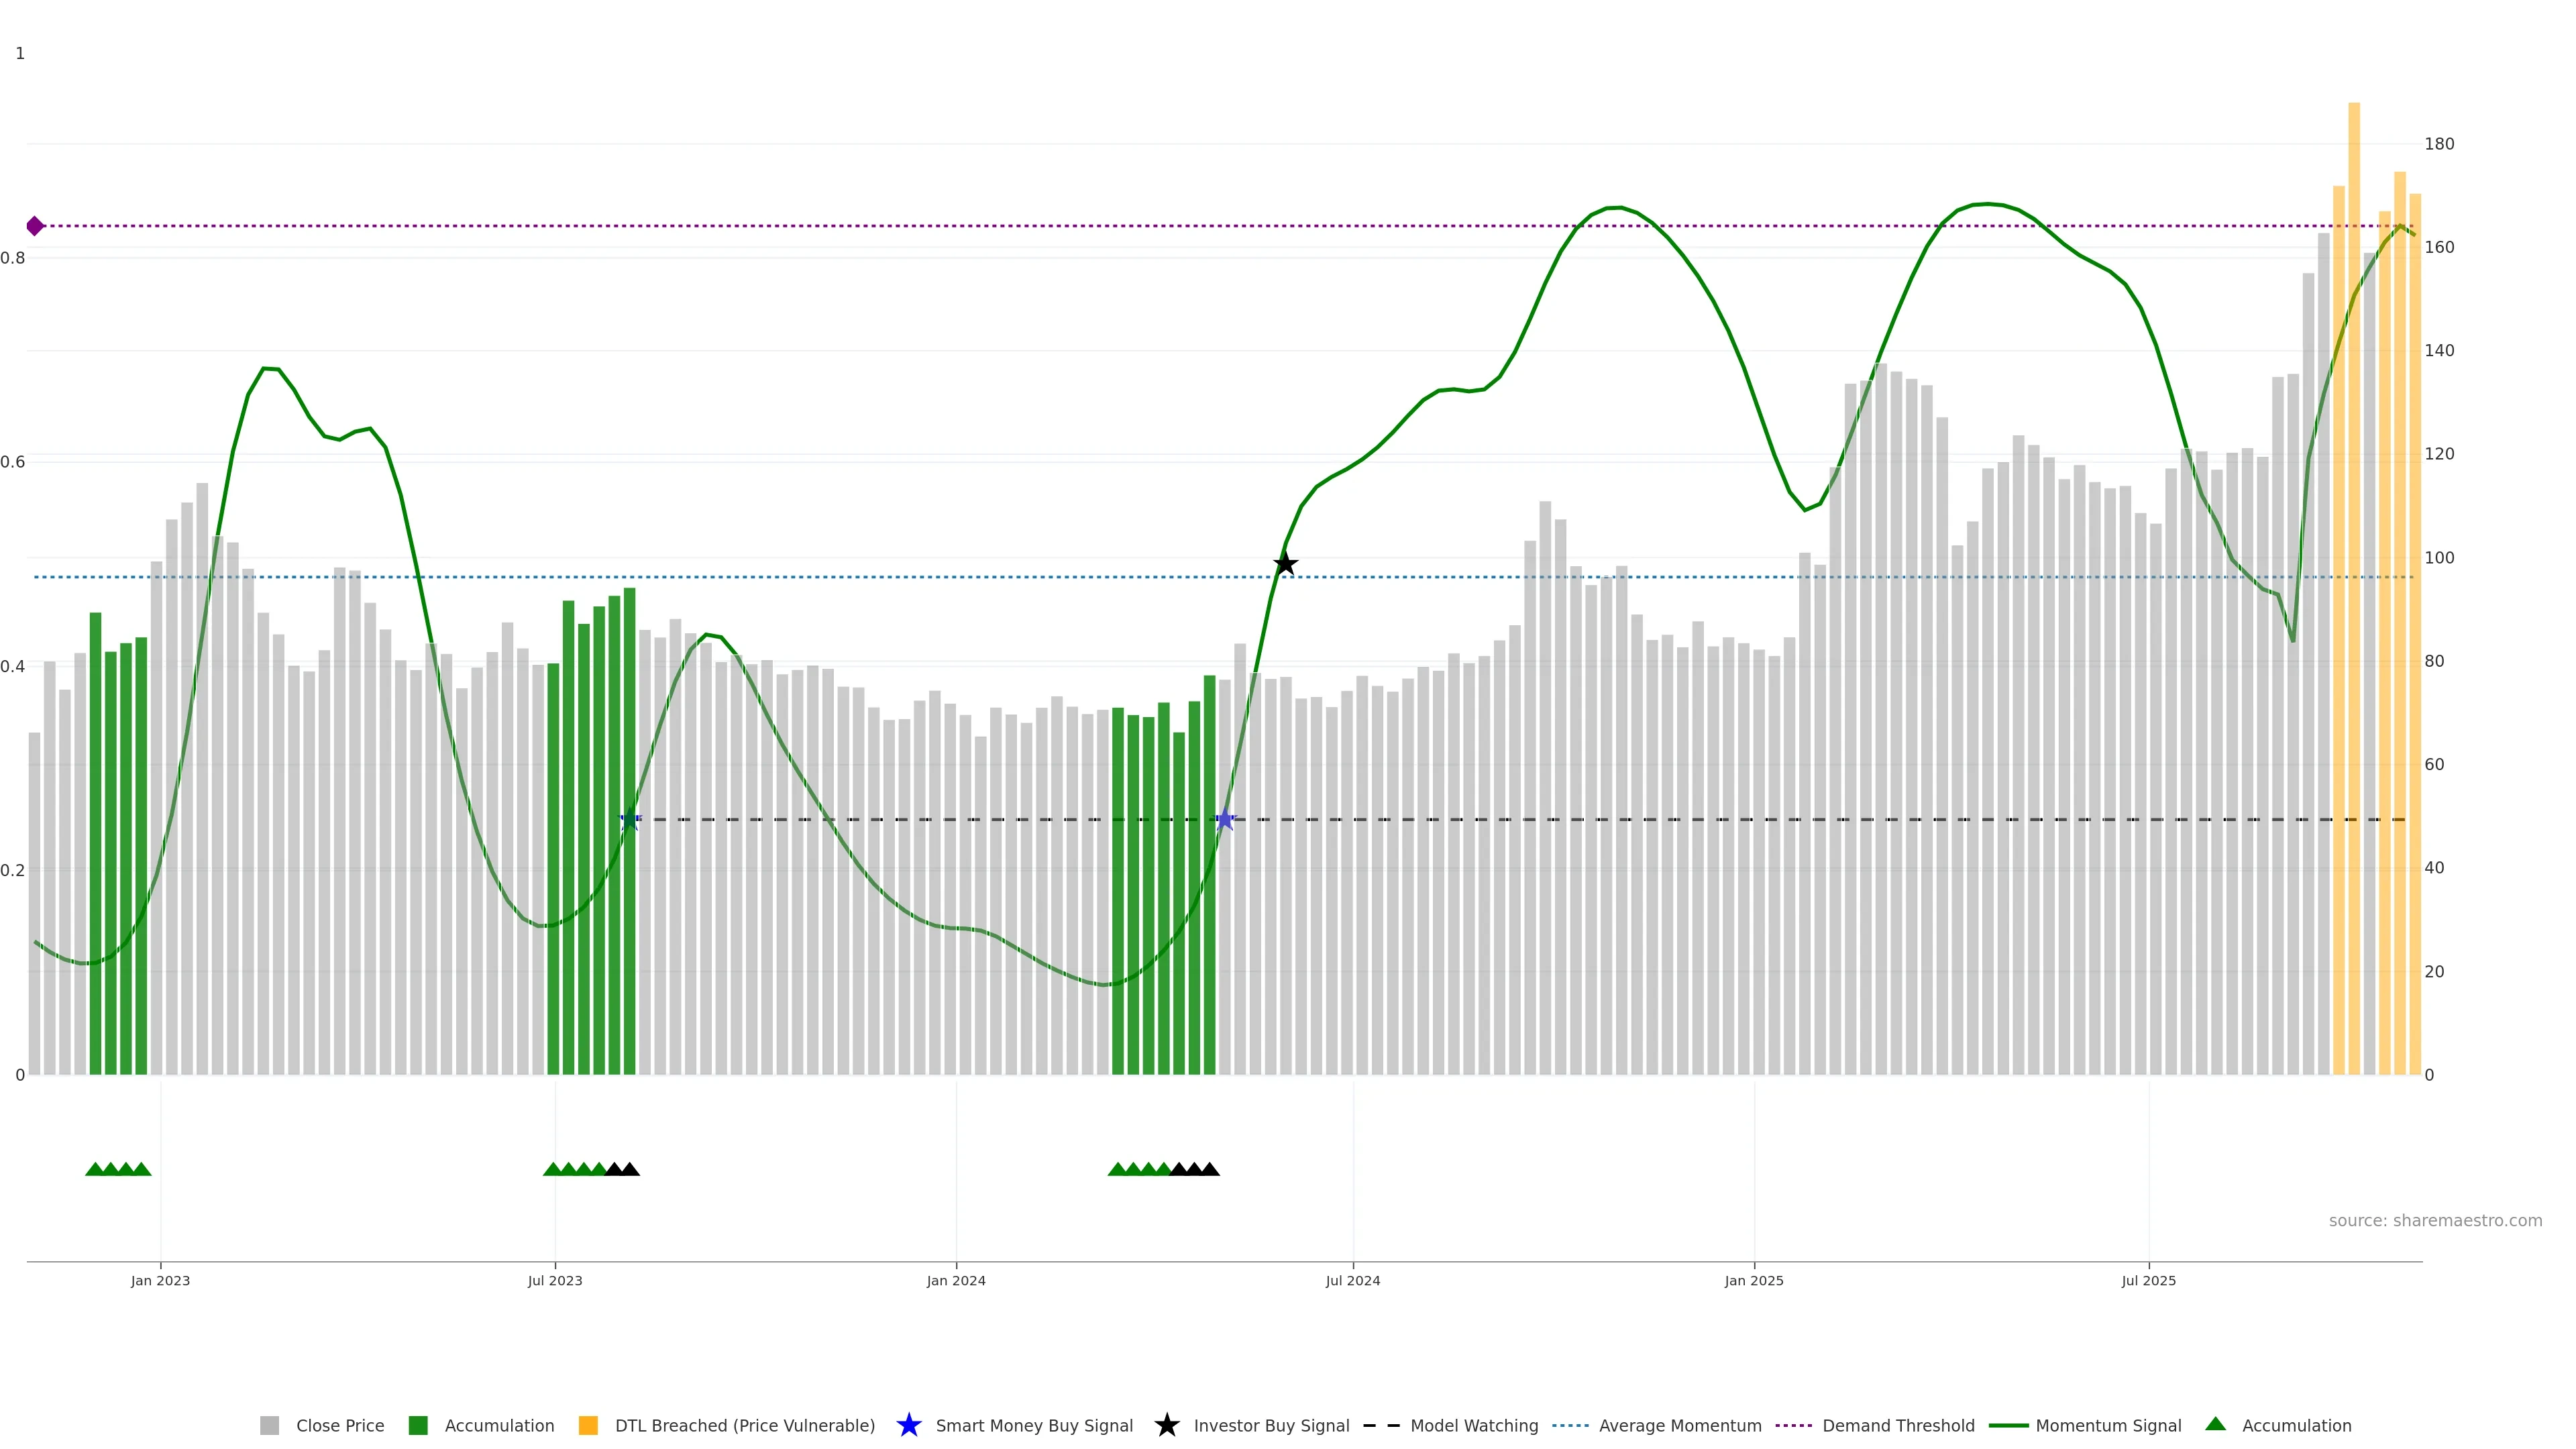Toggle the Model Watching legend entry
The width and height of the screenshot is (2576, 1449).
(1473, 1425)
